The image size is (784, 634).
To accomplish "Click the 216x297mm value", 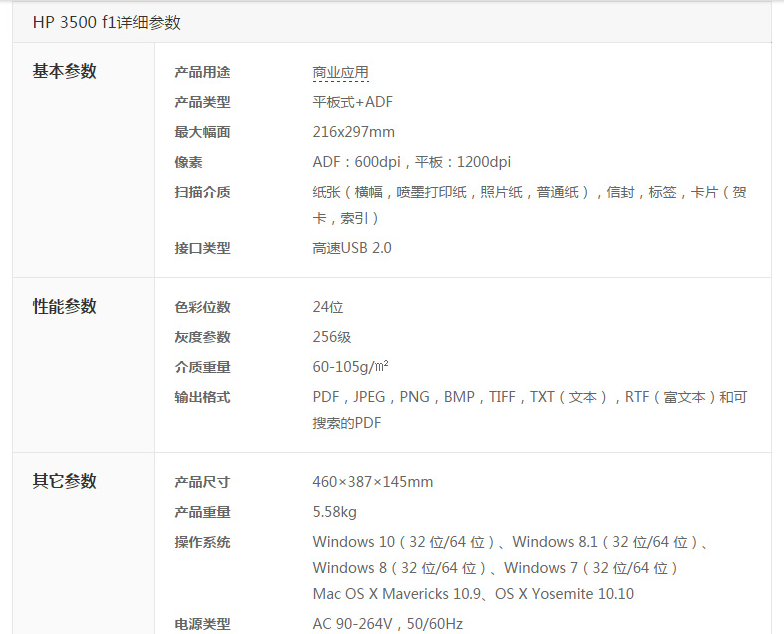I will 354,132.
